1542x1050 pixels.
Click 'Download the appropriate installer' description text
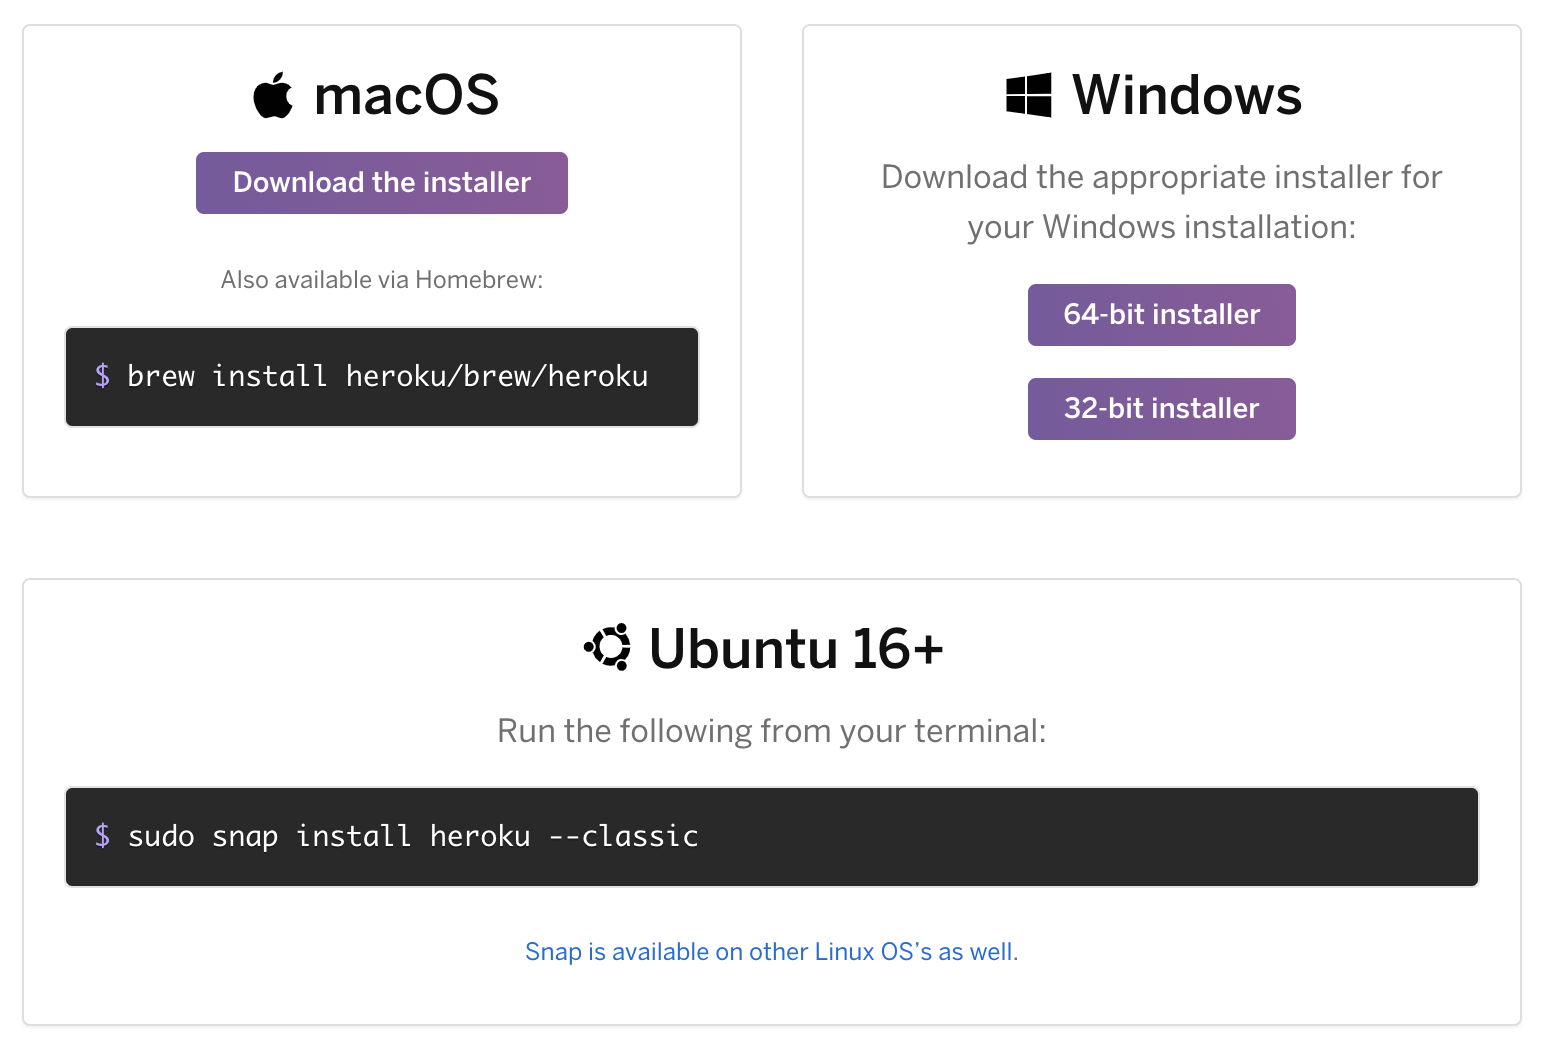[1162, 202]
